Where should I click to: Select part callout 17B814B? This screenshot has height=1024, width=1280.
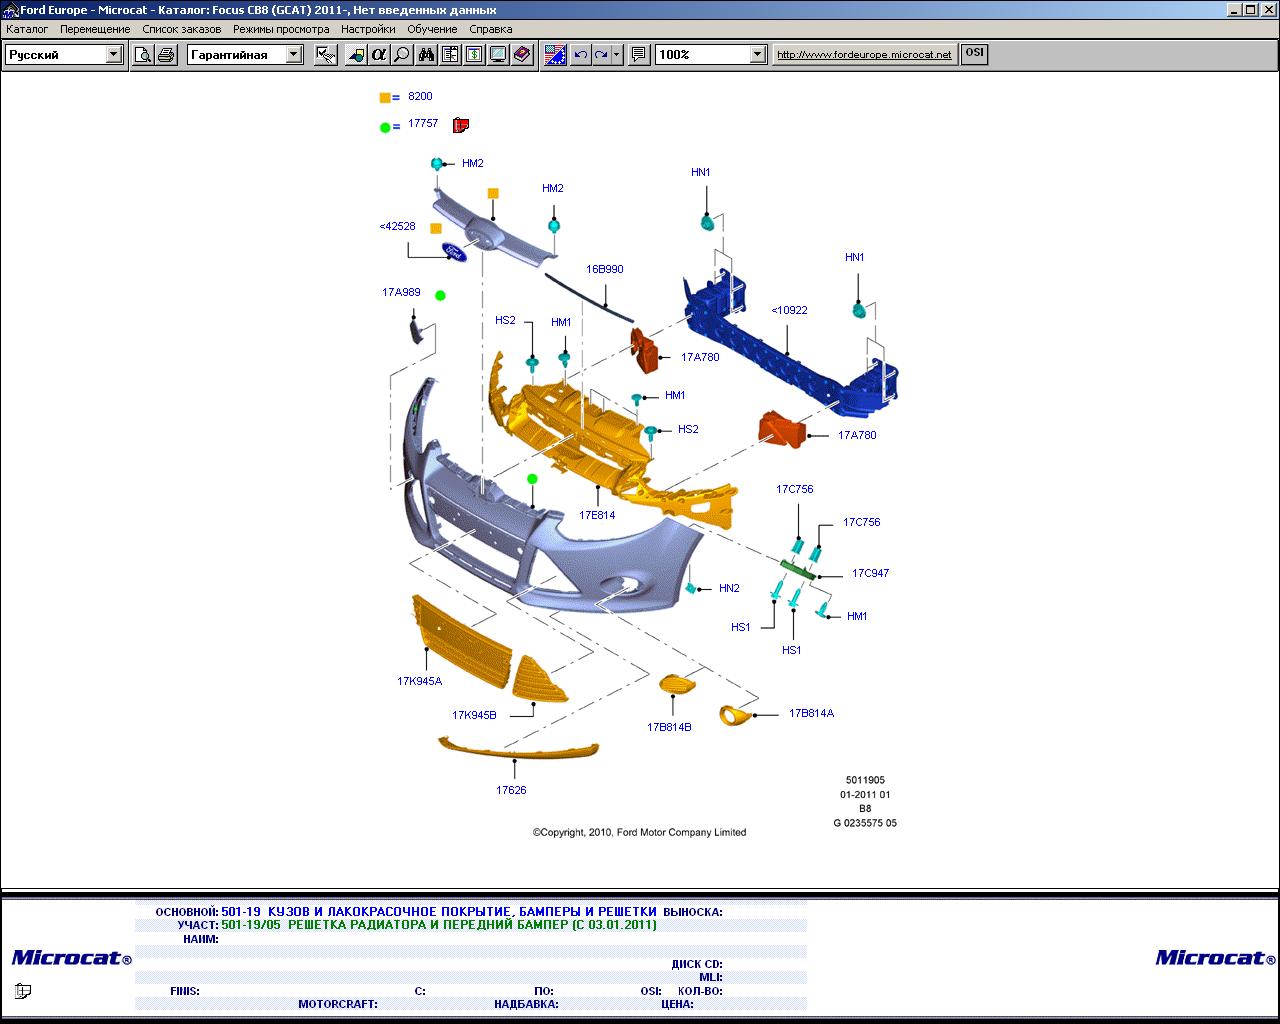(669, 727)
